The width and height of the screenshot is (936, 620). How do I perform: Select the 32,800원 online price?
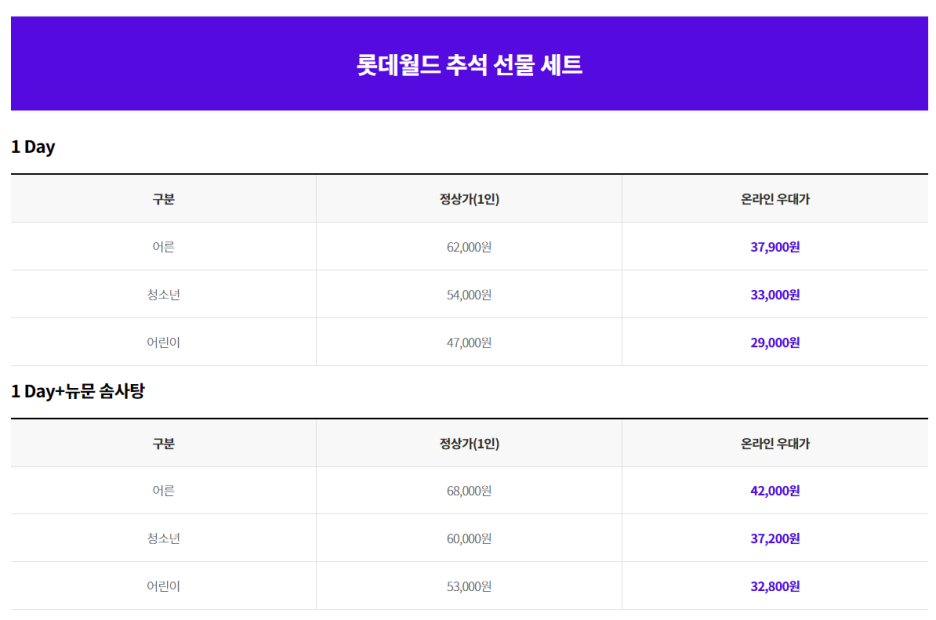(775, 586)
